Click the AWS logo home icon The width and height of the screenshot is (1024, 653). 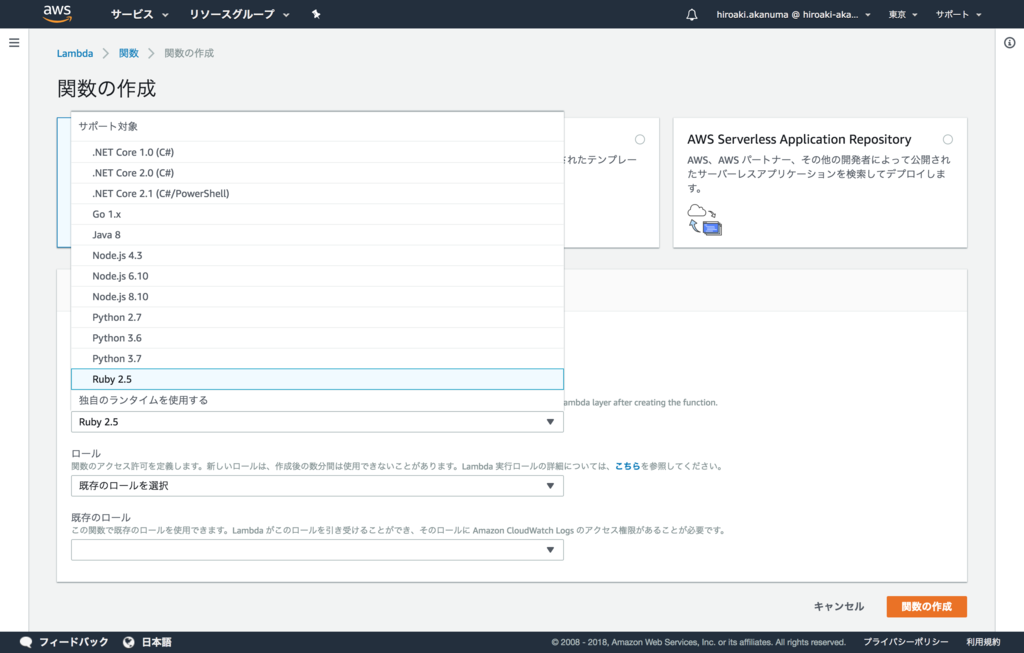[57, 14]
